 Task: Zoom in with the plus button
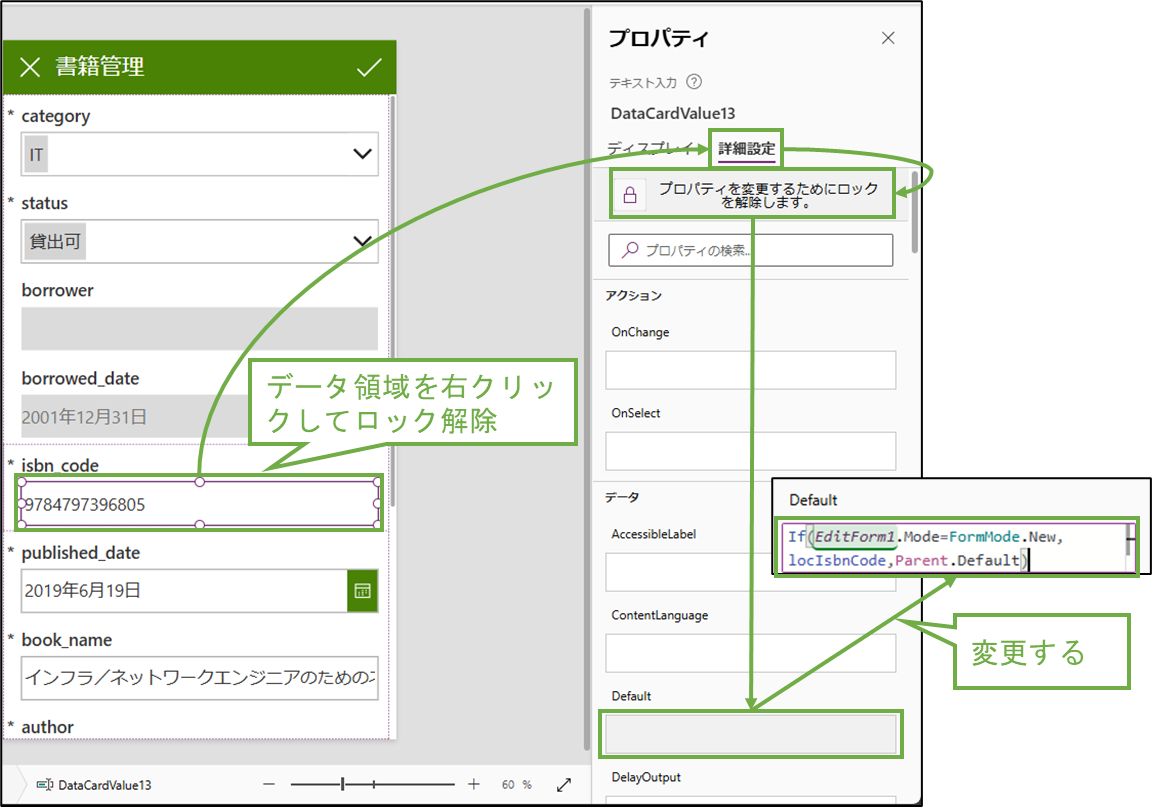(474, 784)
